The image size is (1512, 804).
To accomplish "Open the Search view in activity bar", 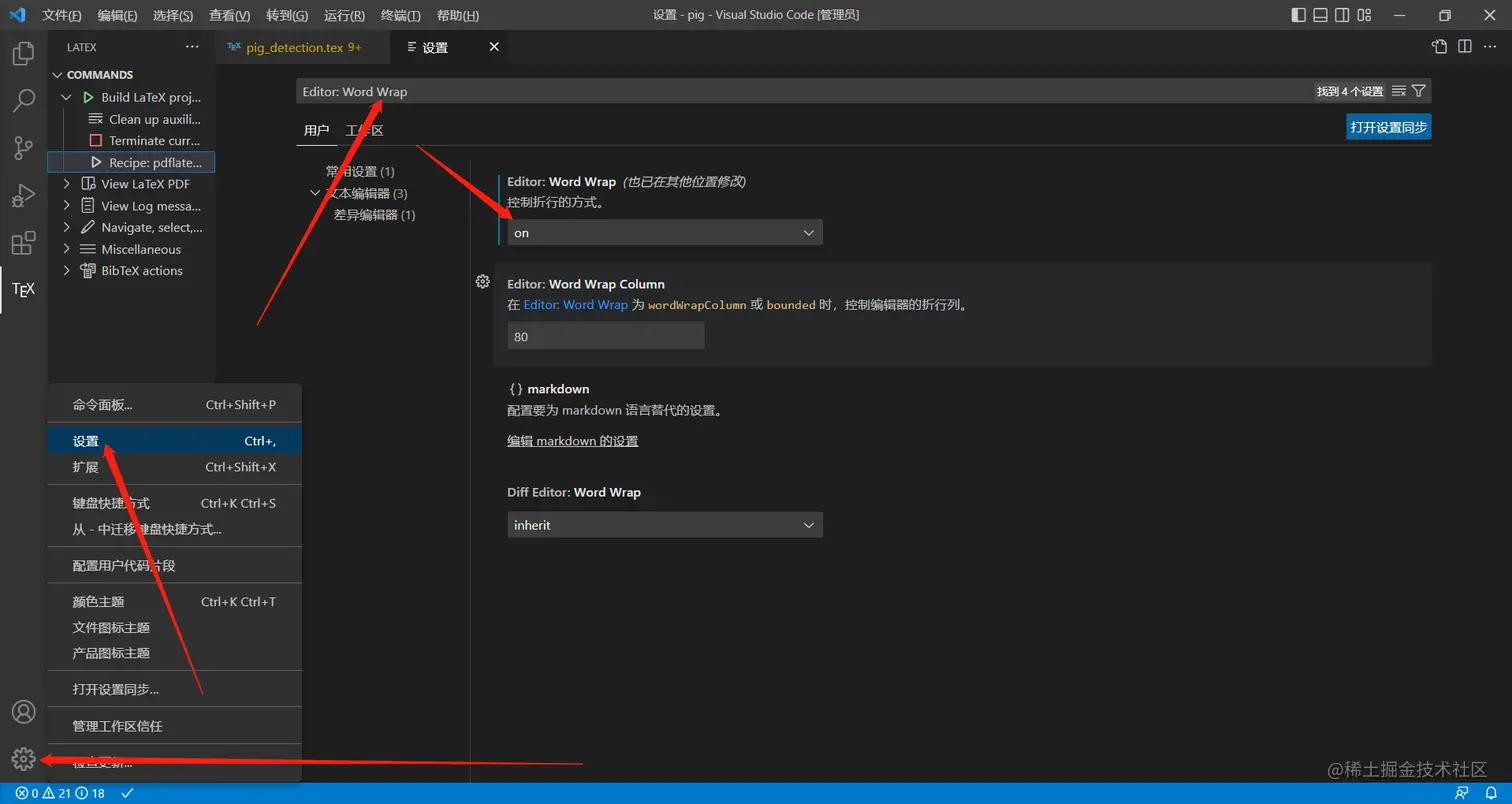I will coord(23,101).
